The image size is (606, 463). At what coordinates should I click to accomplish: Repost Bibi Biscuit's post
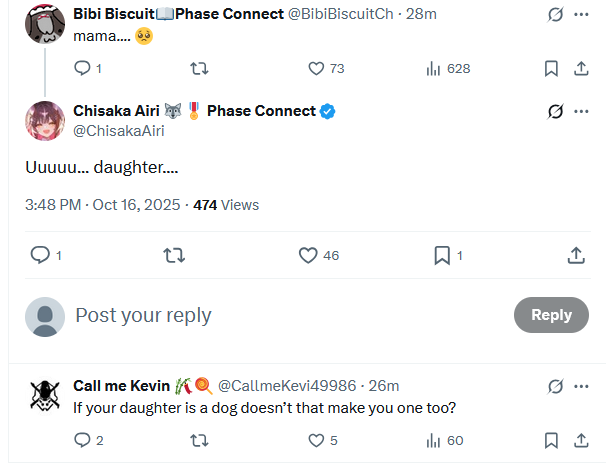[199, 68]
